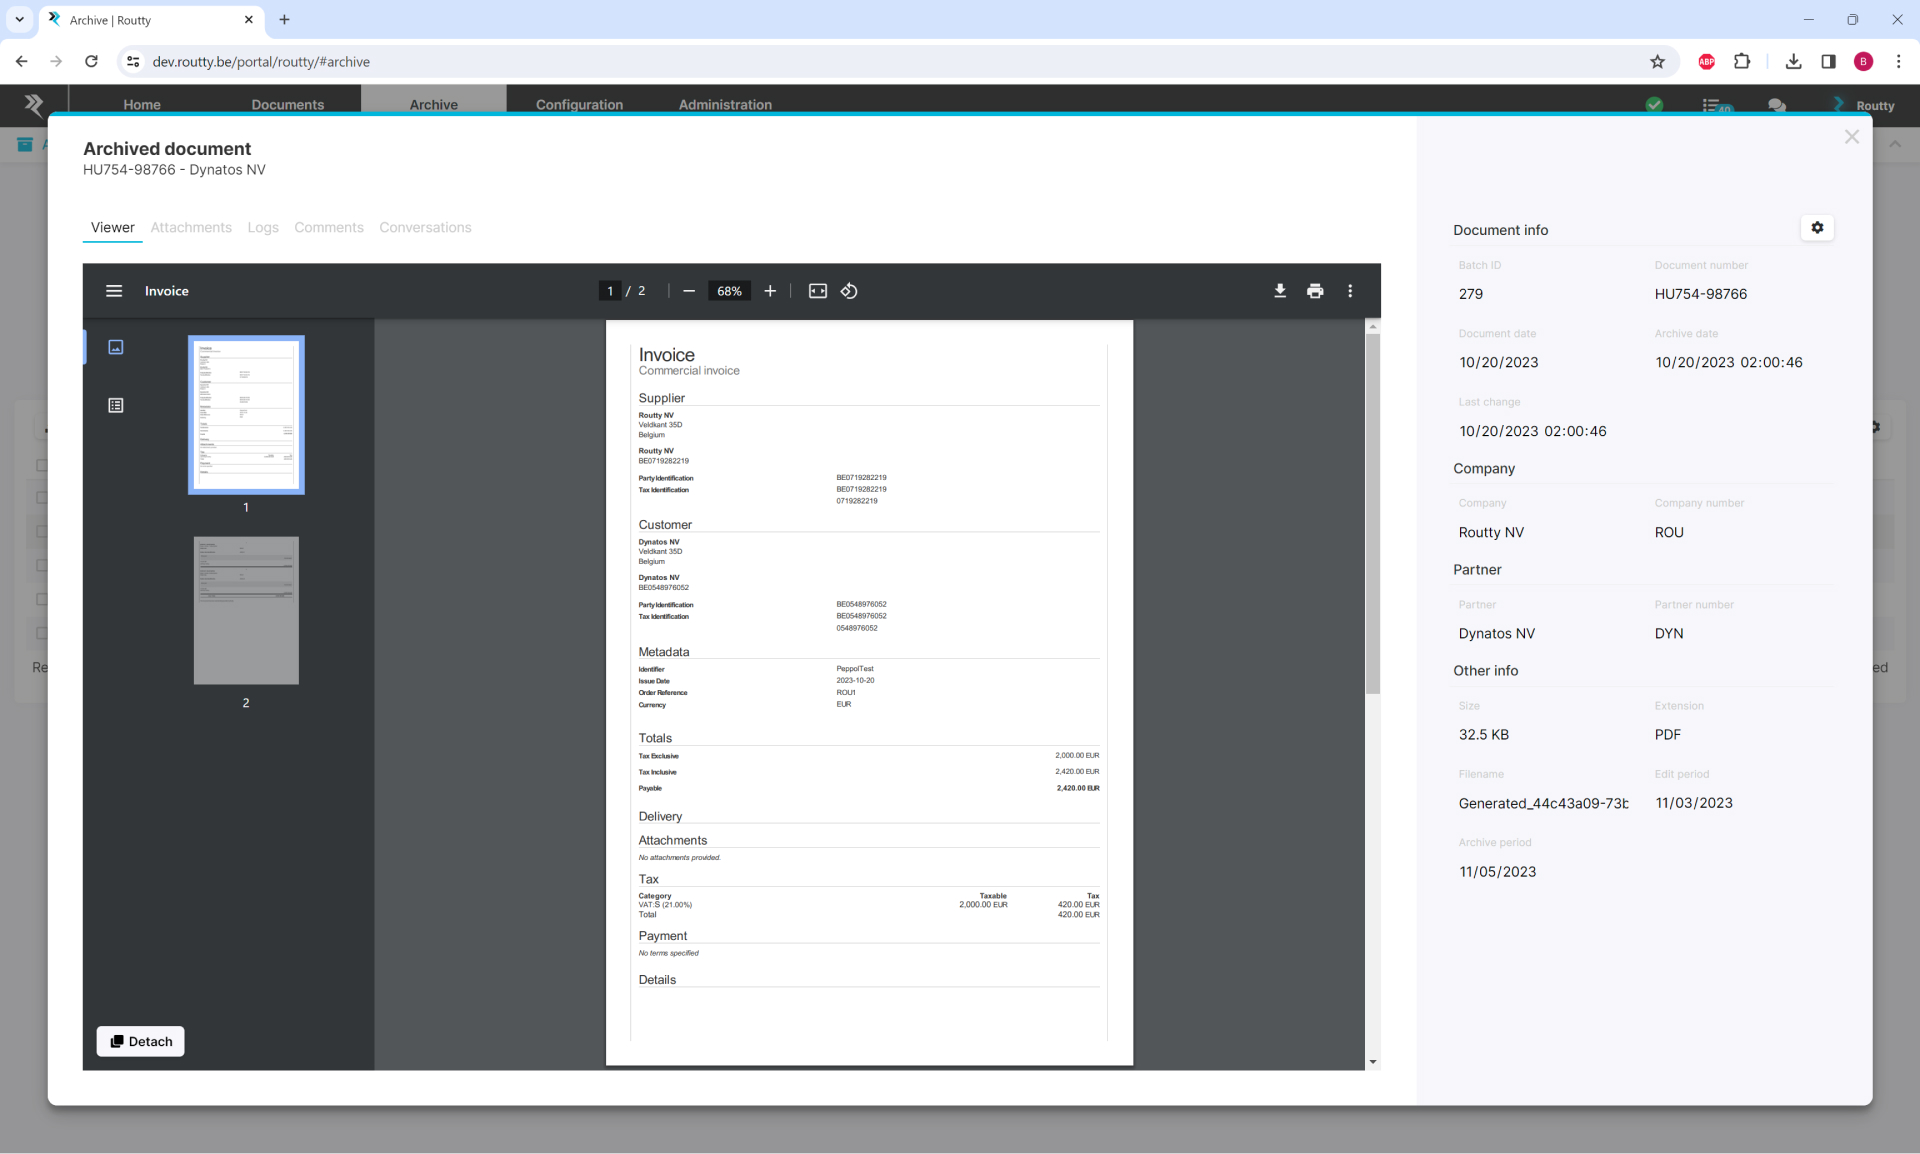Viewport: 1920px width, 1154px height.
Task: Click the 68% zoom level field
Action: pos(729,291)
